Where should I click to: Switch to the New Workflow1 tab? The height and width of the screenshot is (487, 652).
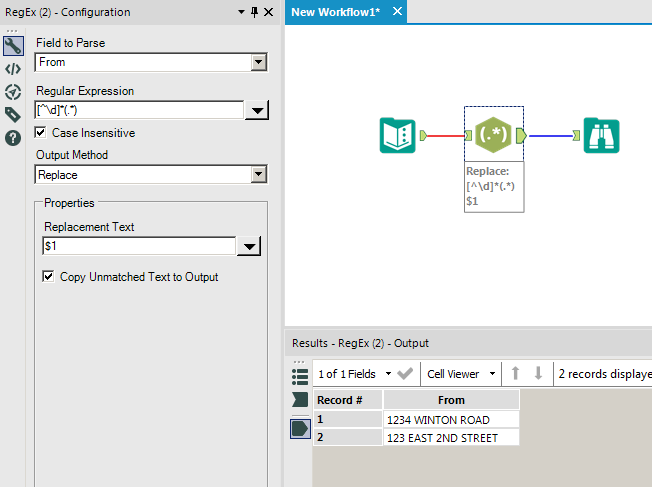[x=334, y=11]
